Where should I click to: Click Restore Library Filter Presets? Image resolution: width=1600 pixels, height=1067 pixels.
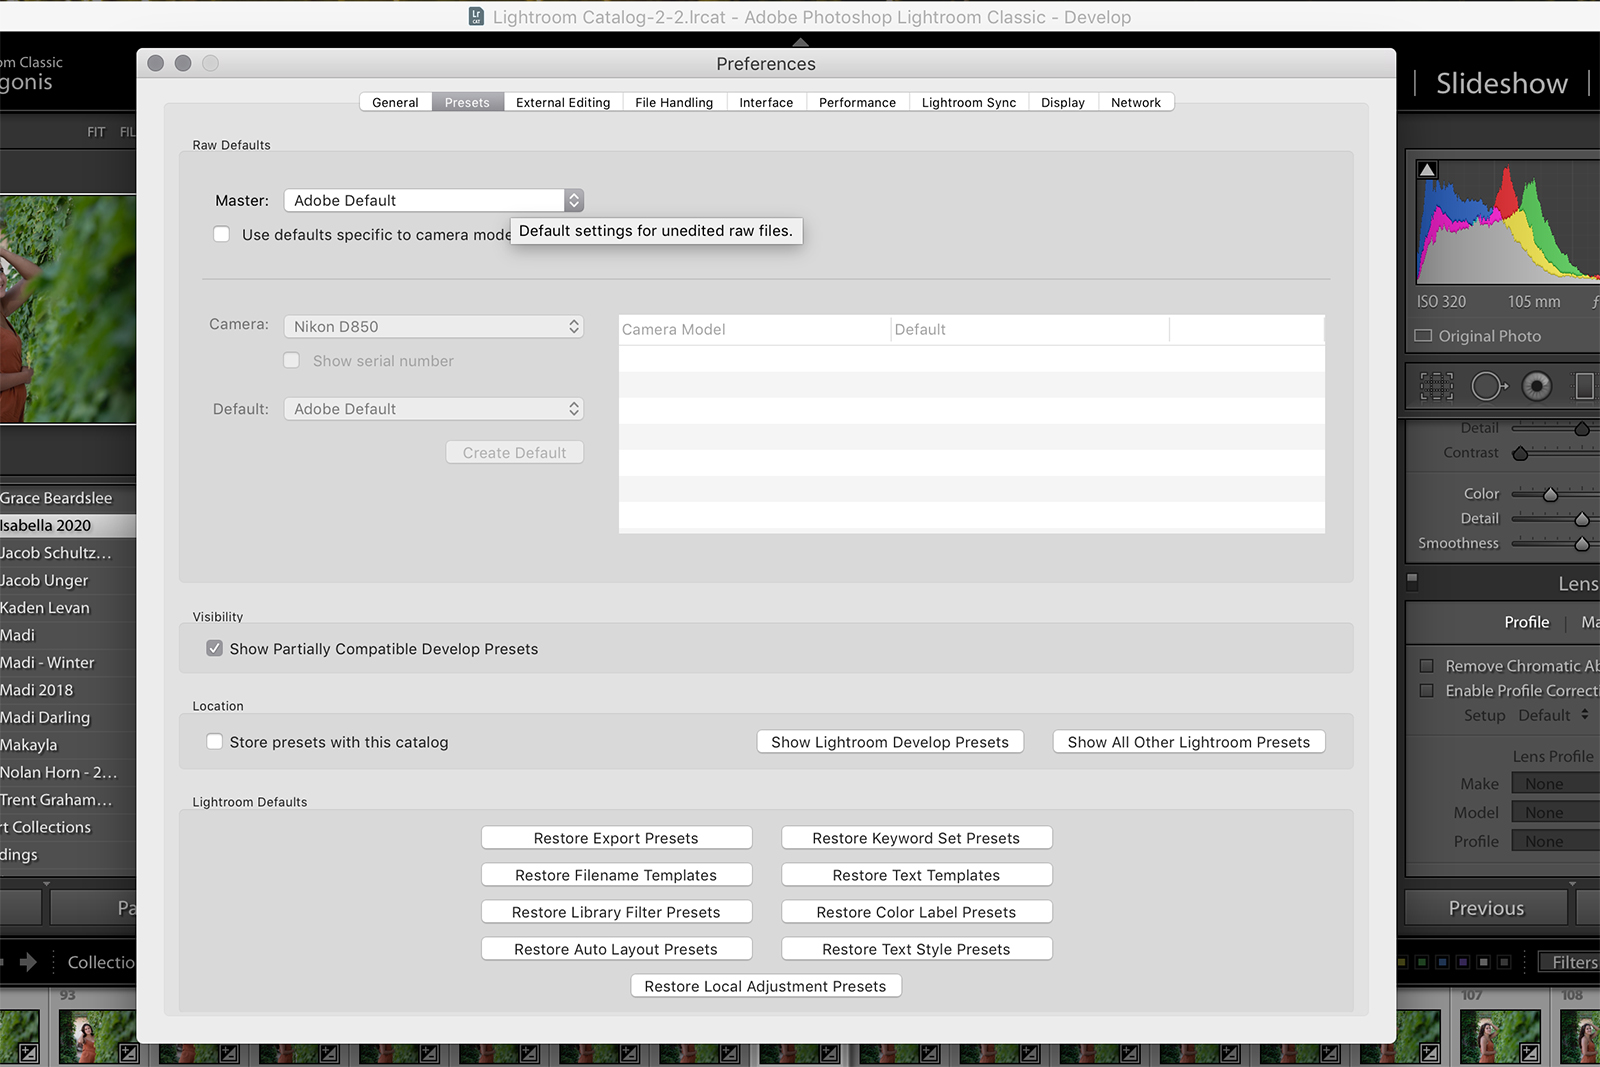click(x=616, y=912)
